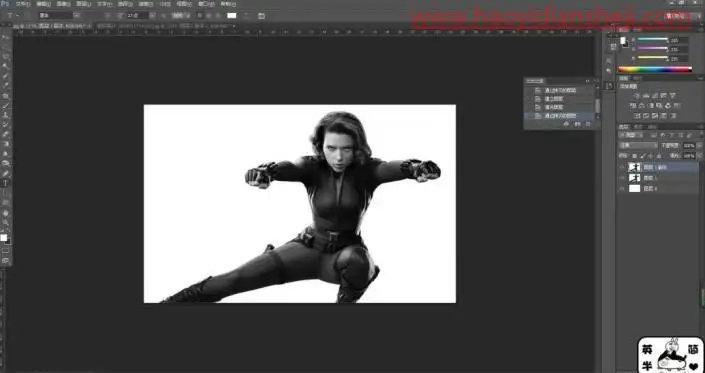The width and height of the screenshot is (705, 373).
Task: Add a Threshold adjustment
Action: click(655, 116)
